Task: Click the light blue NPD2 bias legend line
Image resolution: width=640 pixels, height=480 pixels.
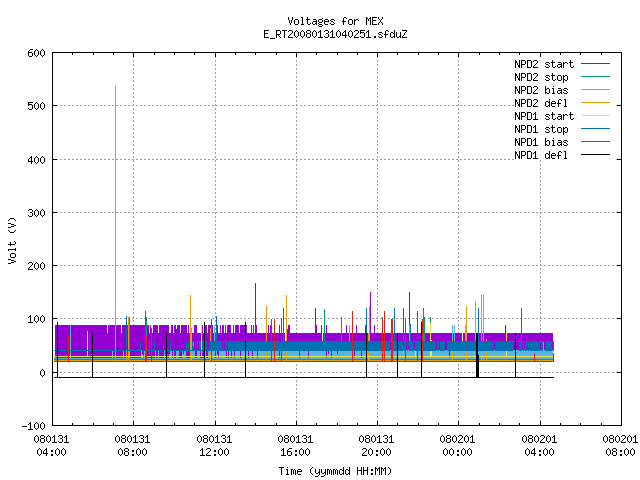Action: tap(596, 90)
